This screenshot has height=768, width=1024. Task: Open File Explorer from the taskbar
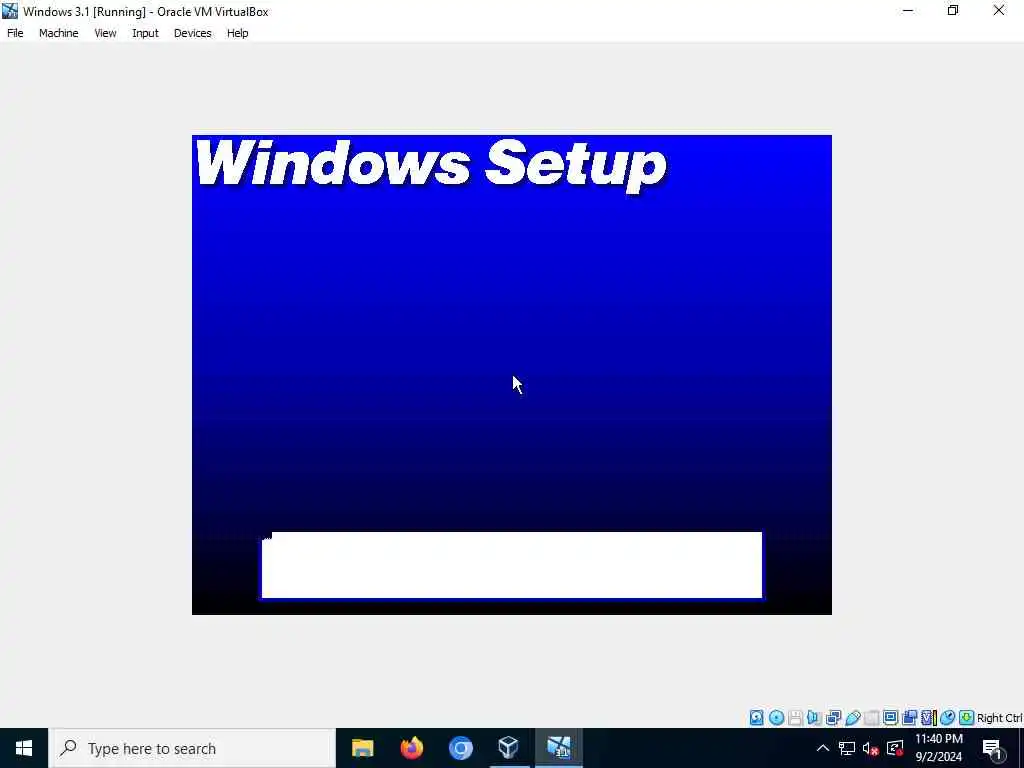(x=362, y=748)
